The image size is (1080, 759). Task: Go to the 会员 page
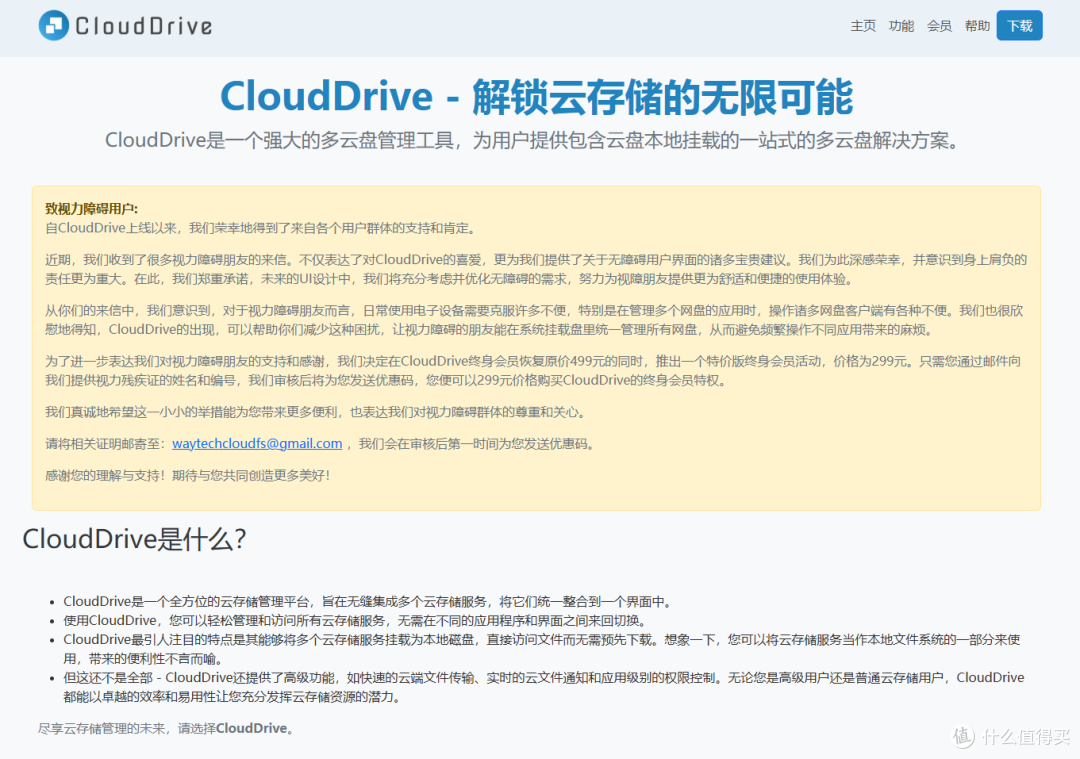[939, 26]
